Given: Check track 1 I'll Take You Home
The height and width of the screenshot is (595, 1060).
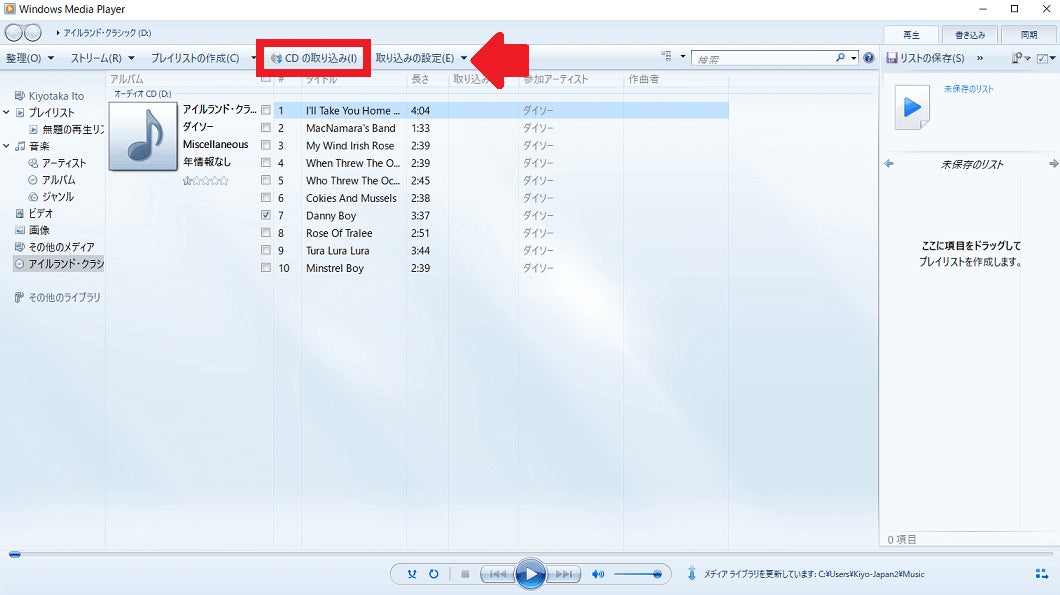Looking at the screenshot, I should [x=266, y=110].
